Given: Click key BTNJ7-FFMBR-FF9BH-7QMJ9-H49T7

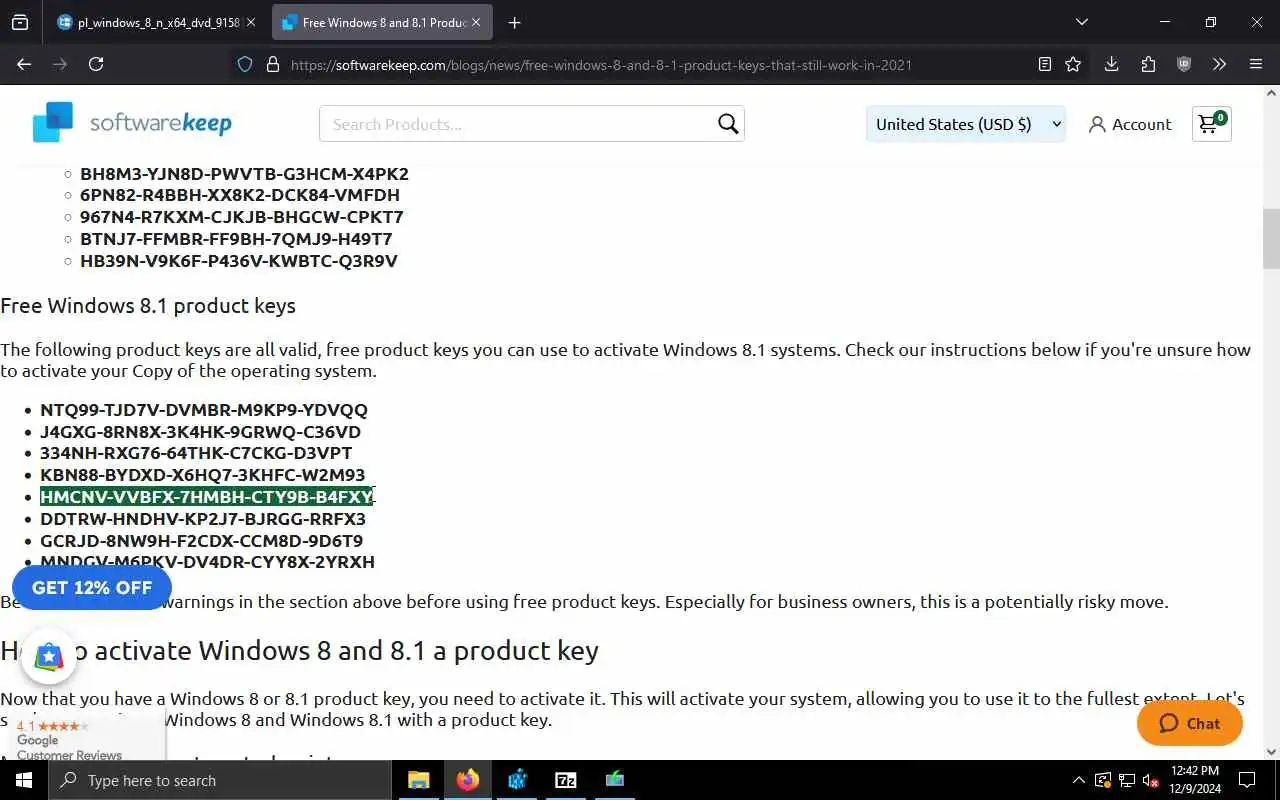Looking at the screenshot, I should tap(236, 239).
